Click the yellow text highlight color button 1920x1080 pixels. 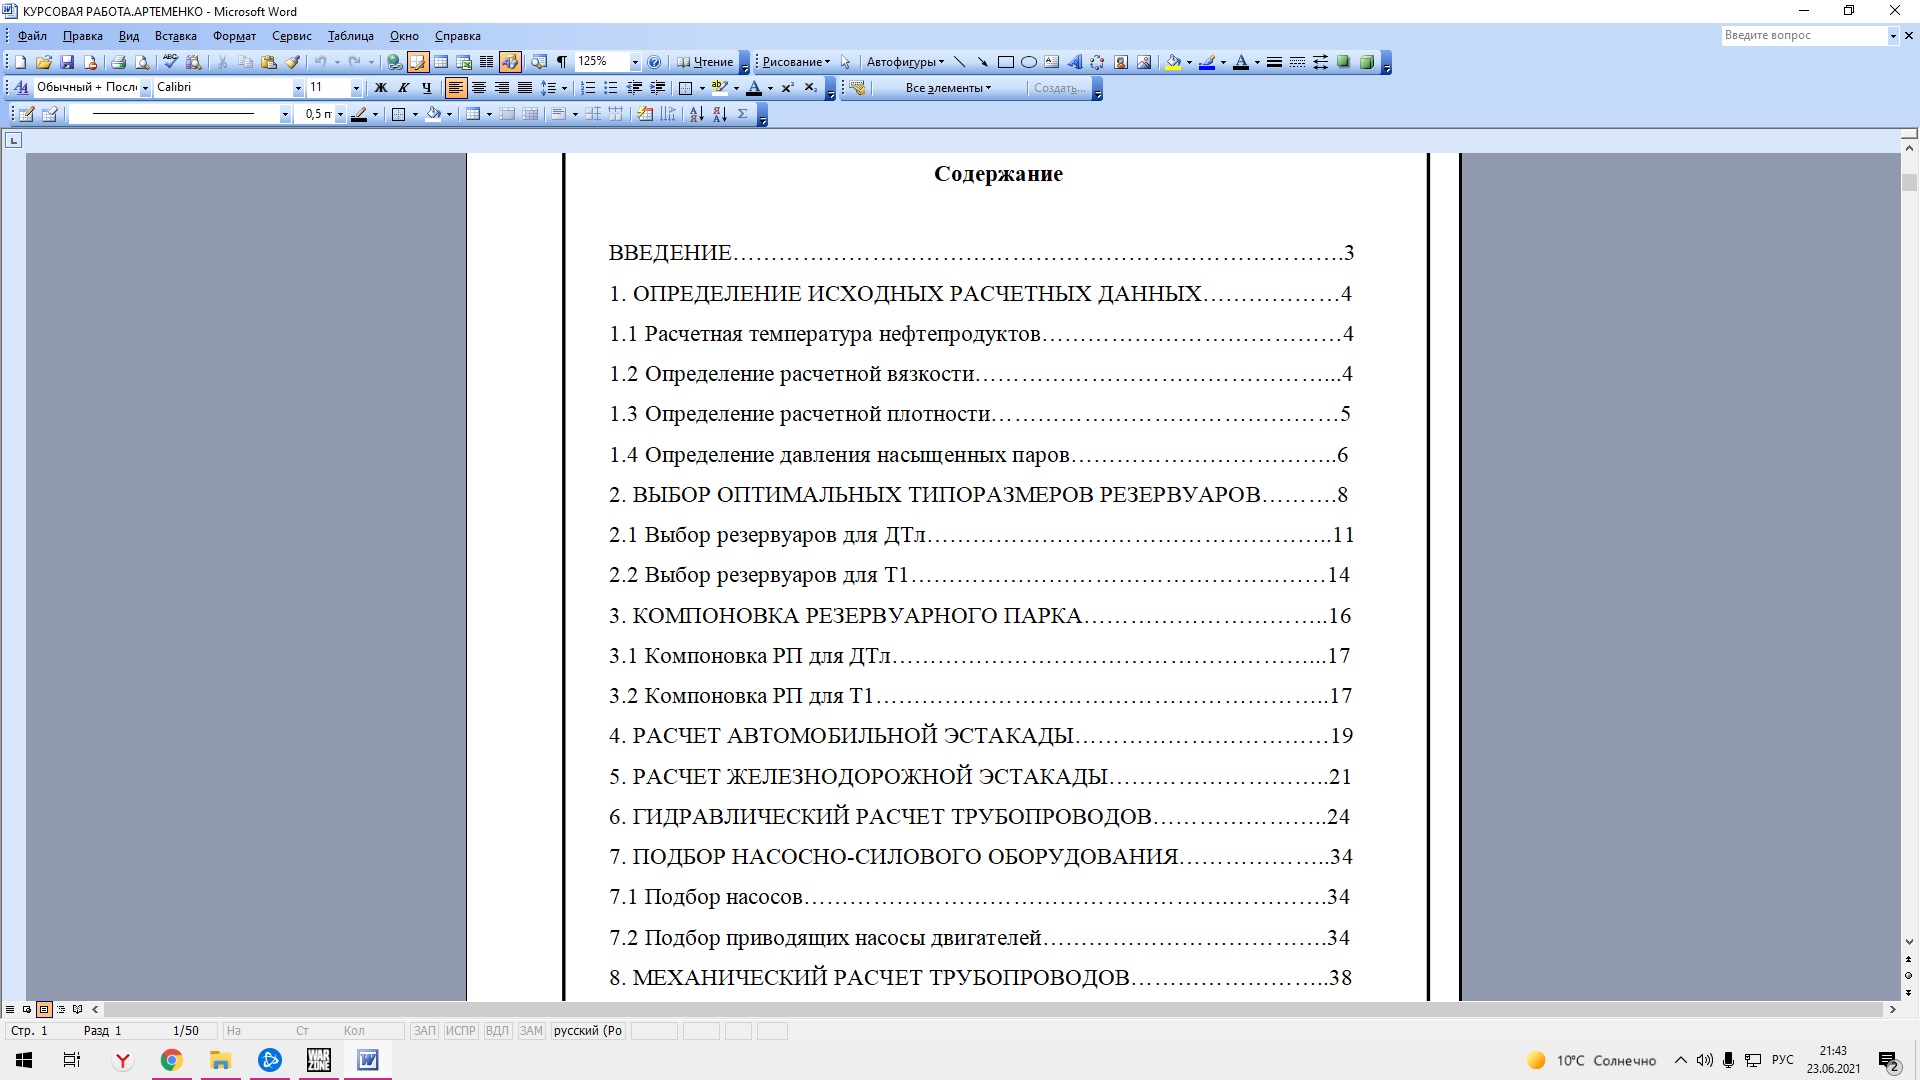coord(719,88)
